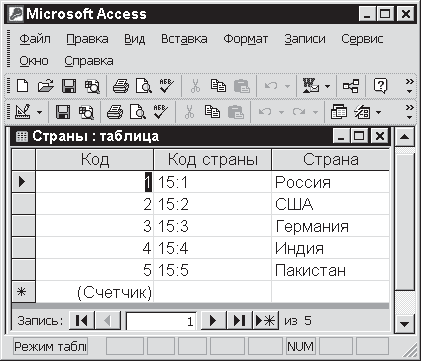Click the vertical scrollbar down arrow
This screenshot has height=361, width=421.
point(405,324)
